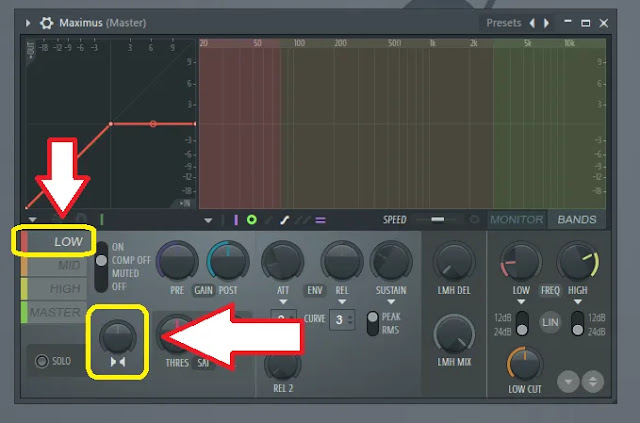
Task: Toggle the LIN linear phase button
Action: 550,323
